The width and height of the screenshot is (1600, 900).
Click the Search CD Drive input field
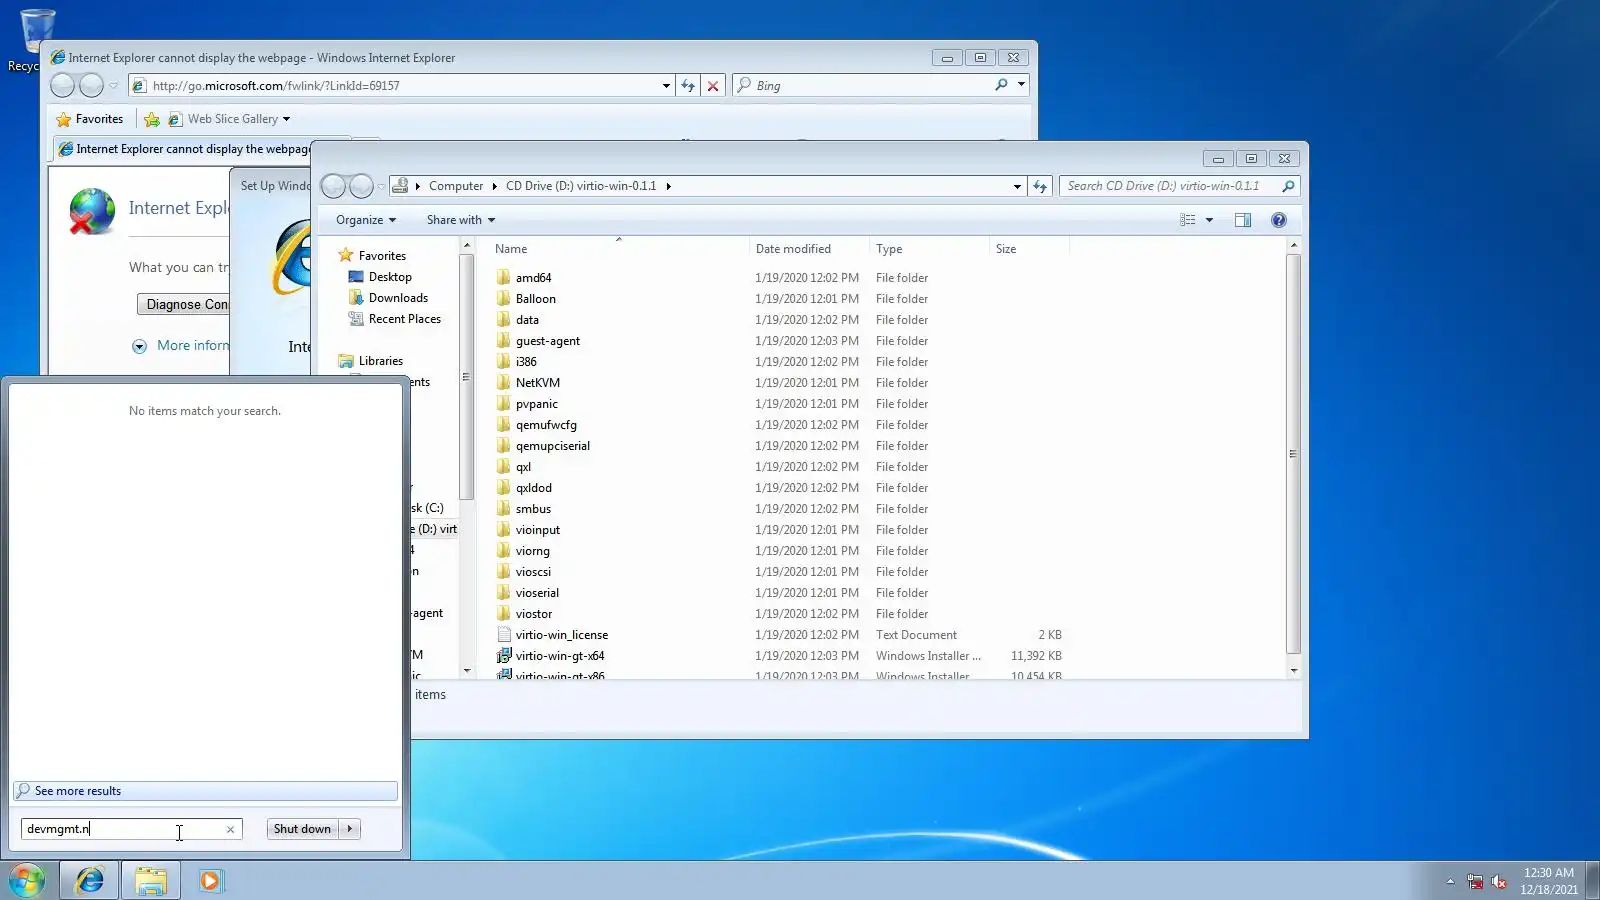pos(1170,186)
